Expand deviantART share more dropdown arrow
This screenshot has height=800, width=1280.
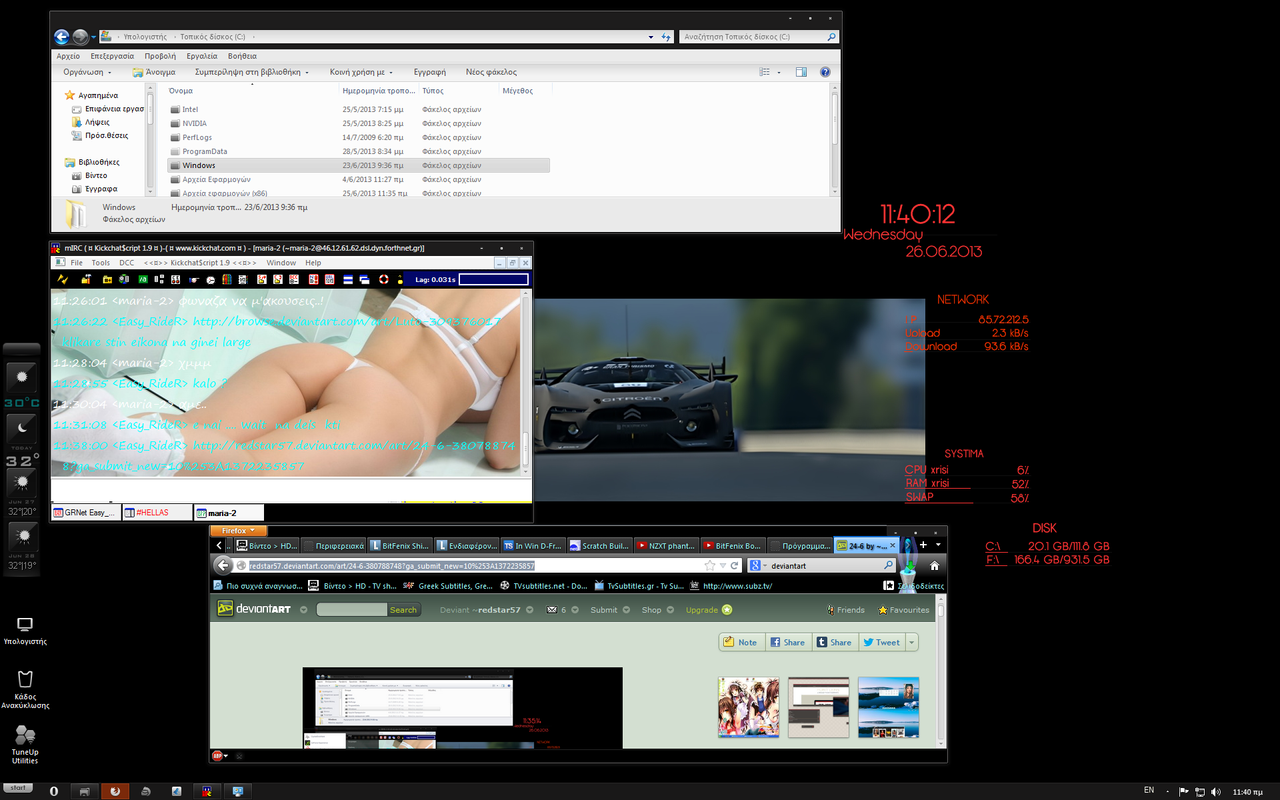tap(912, 642)
